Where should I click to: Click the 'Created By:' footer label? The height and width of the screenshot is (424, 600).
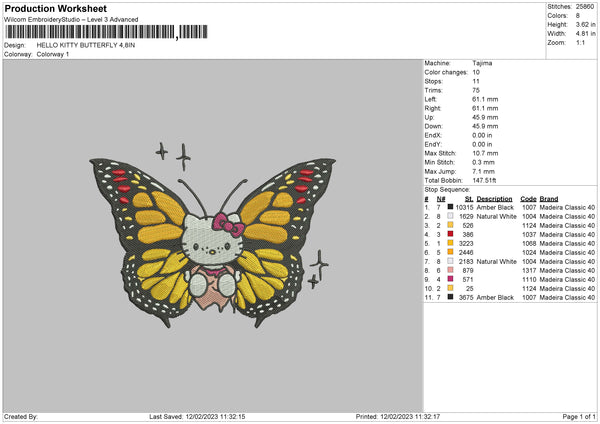(x=21, y=417)
